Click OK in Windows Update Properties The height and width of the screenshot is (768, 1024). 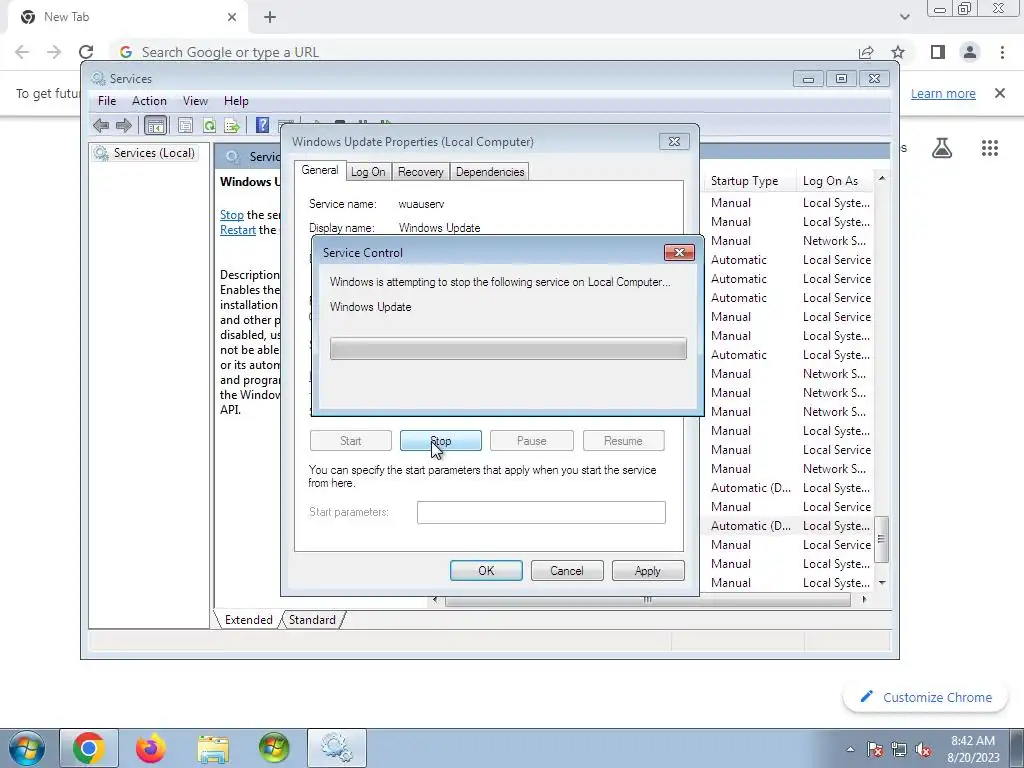click(486, 571)
